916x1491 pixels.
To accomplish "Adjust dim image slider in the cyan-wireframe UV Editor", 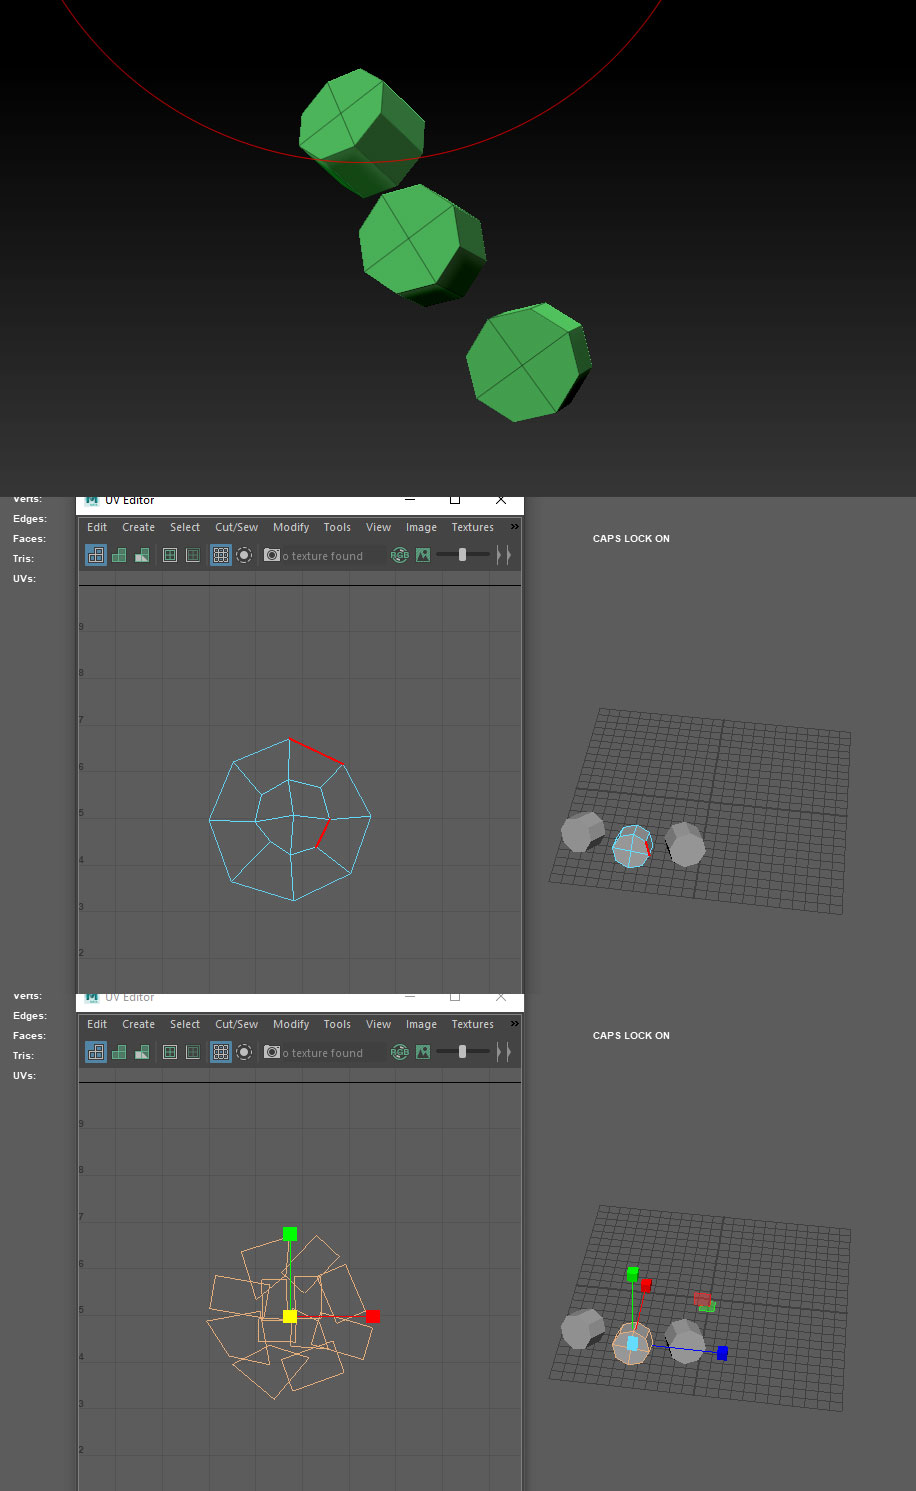I will tap(463, 554).
